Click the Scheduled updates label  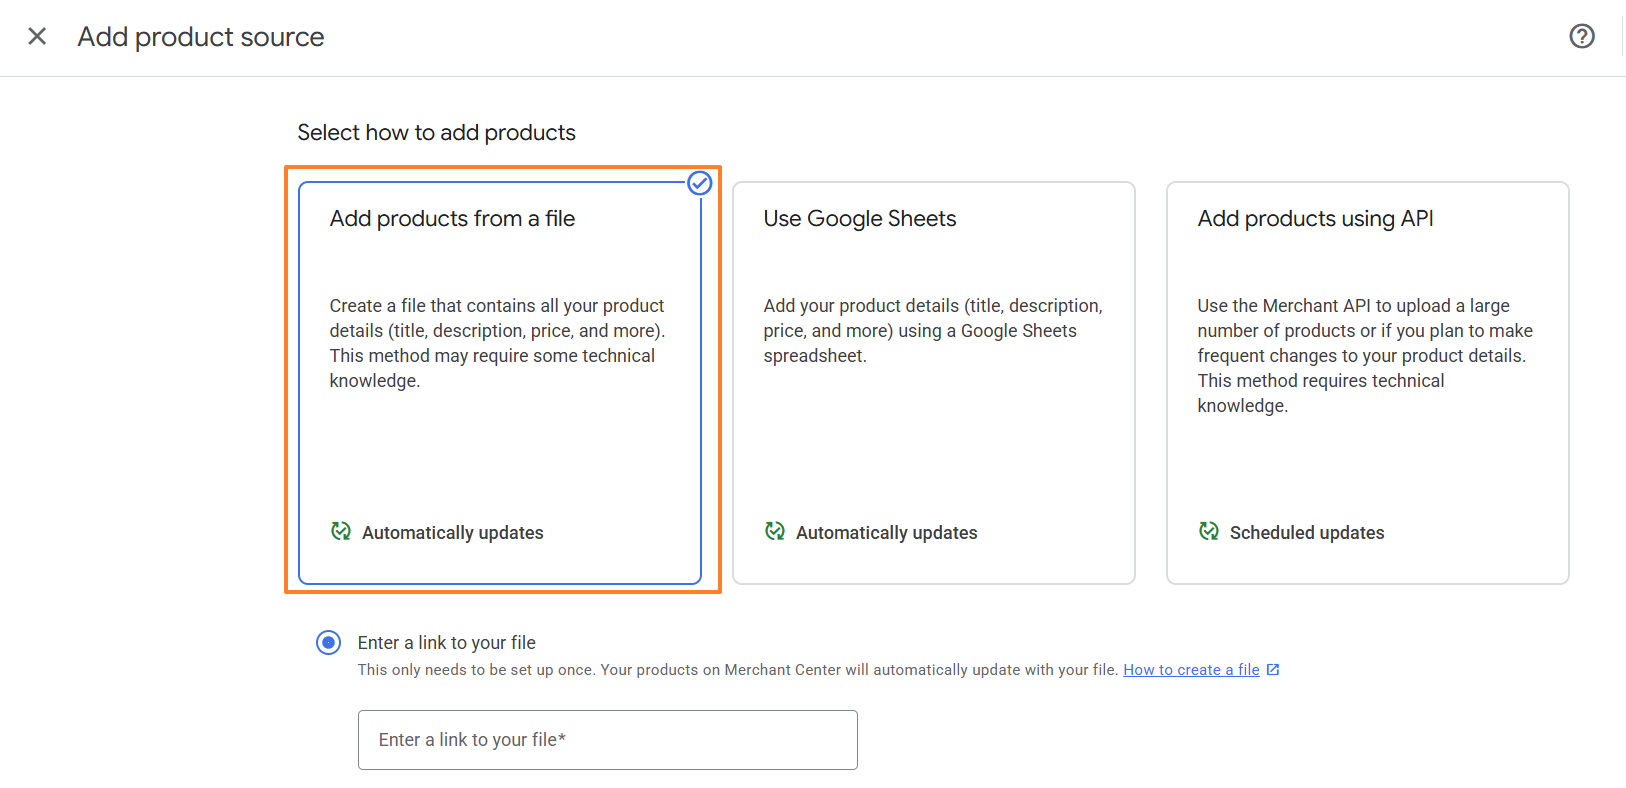(1306, 533)
